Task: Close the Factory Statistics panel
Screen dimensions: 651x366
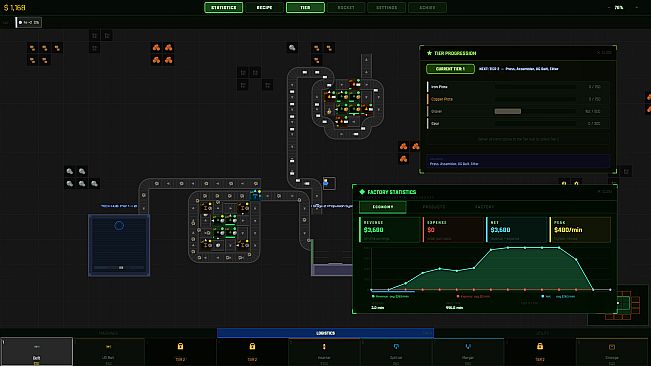Action: tap(605, 191)
